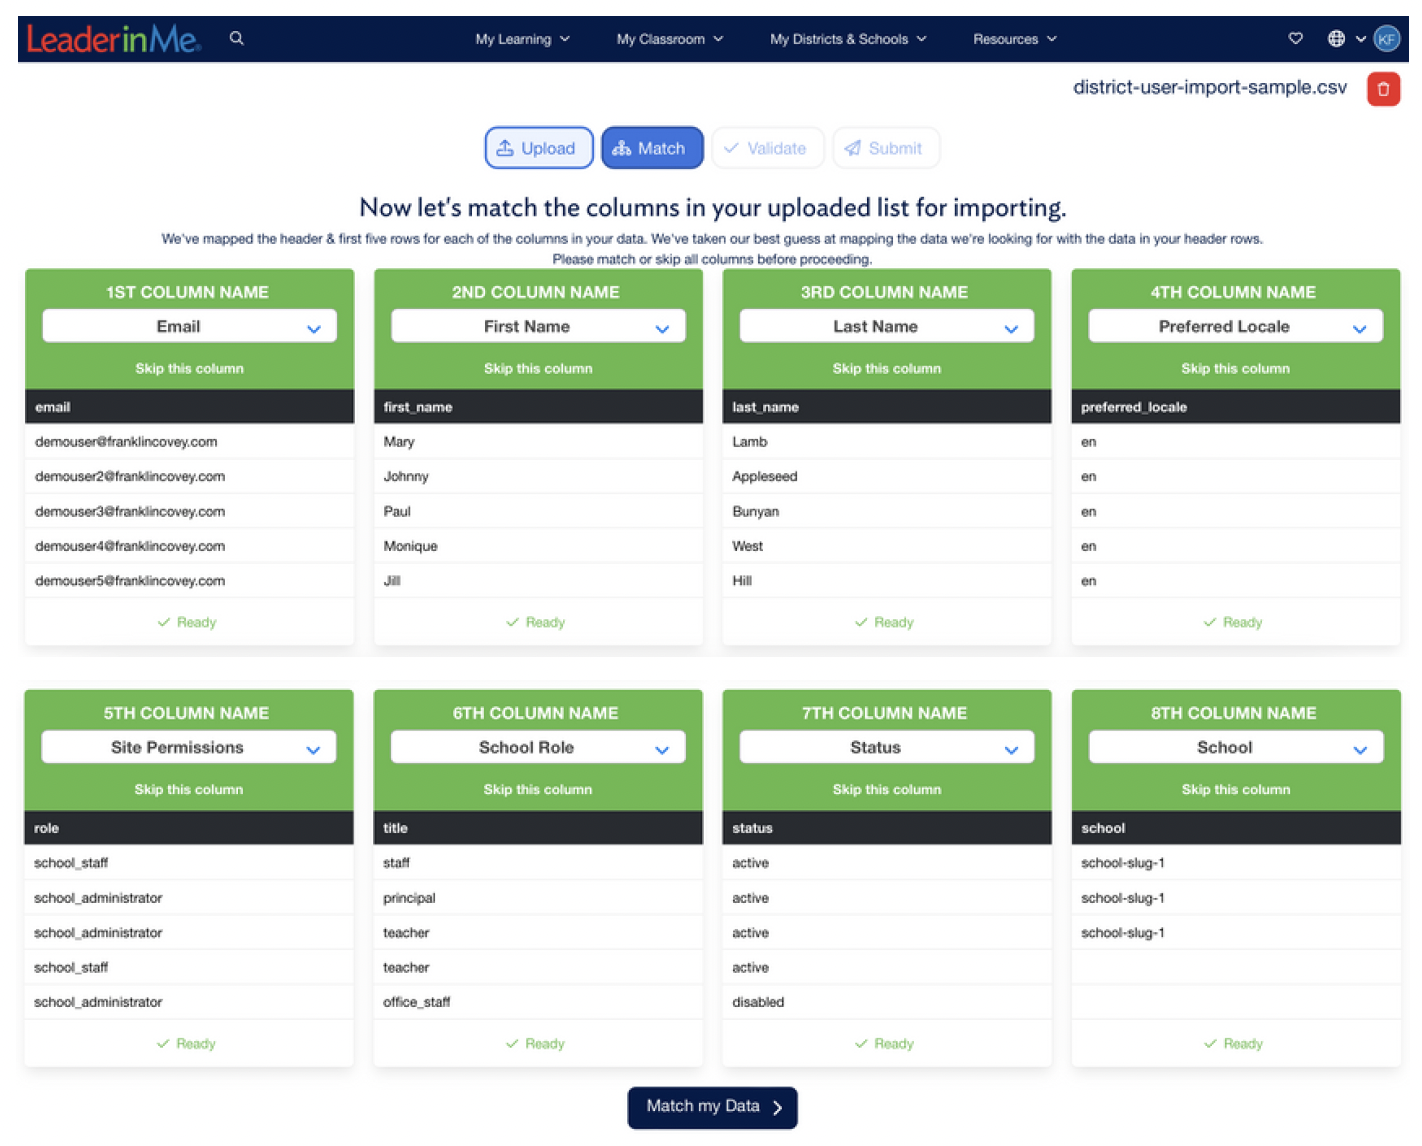This screenshot has height=1146, width=1422.
Task: Open the School Role mapping dropdown
Action: (x=537, y=748)
